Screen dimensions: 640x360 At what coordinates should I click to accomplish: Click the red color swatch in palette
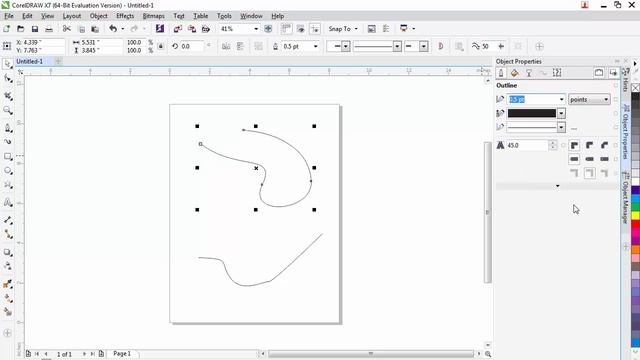point(636,224)
